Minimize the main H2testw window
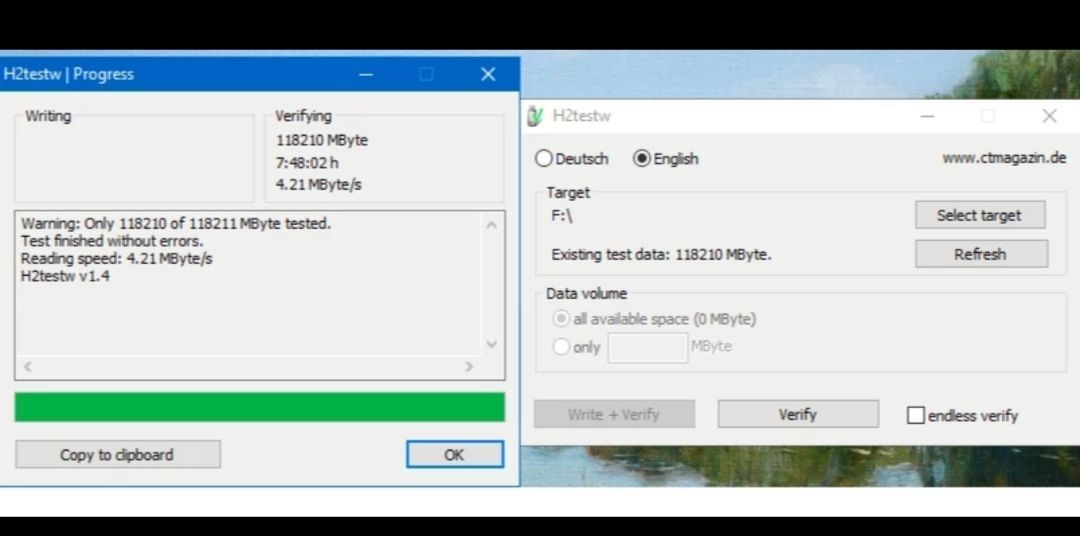Image resolution: width=1080 pixels, height=536 pixels. point(927,116)
